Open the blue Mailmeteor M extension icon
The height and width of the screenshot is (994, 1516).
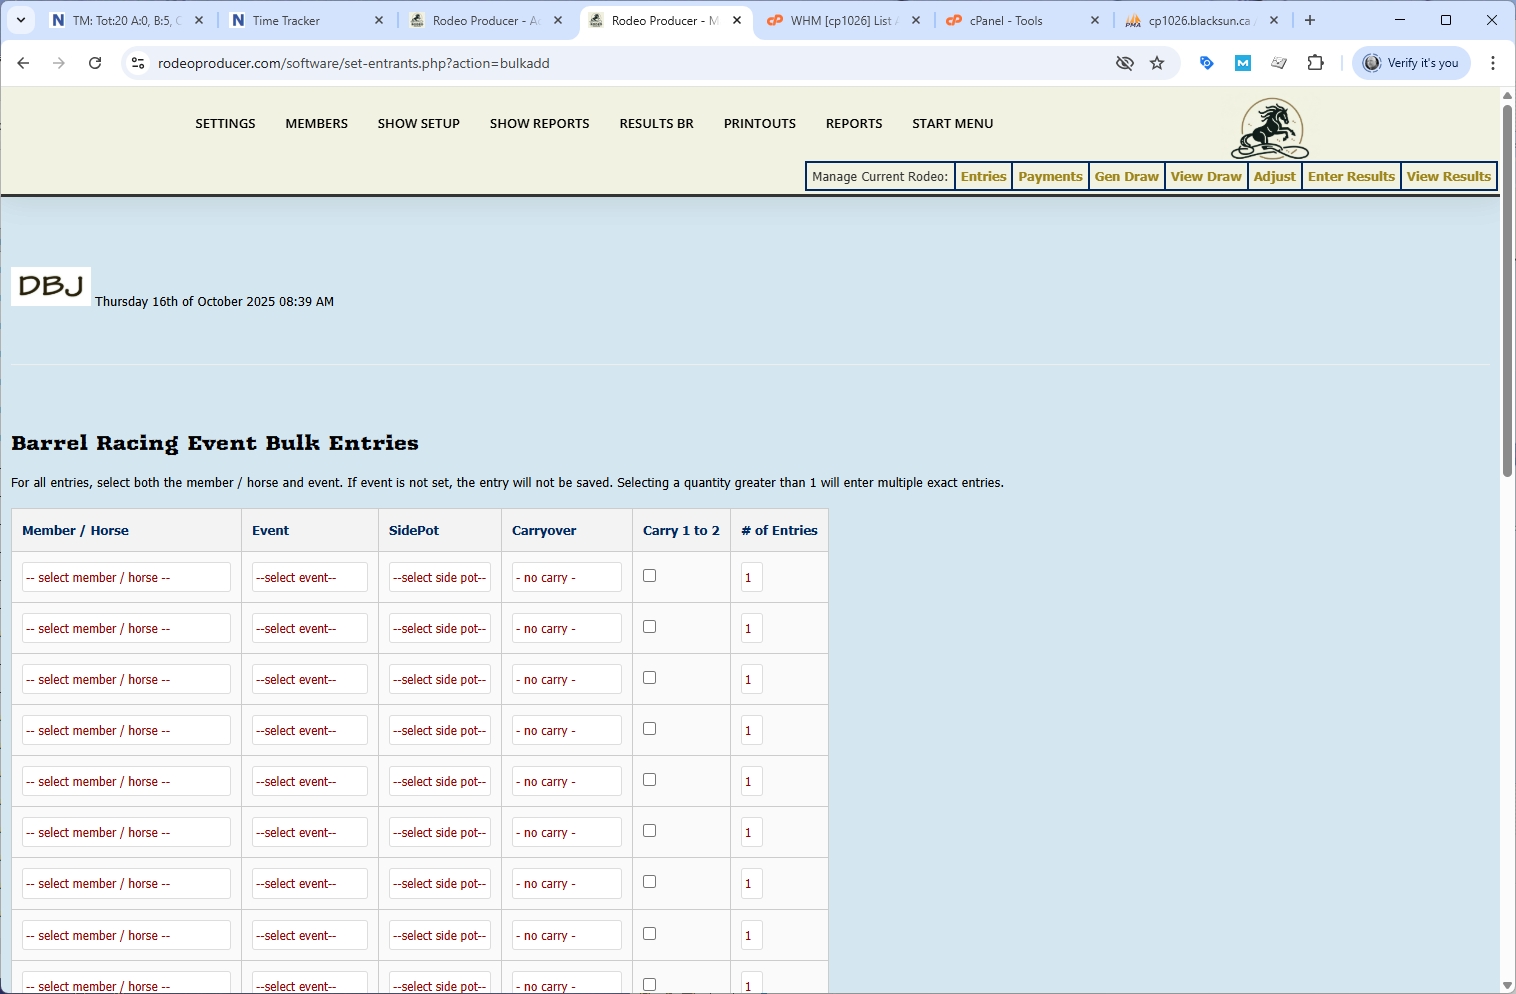coord(1242,63)
